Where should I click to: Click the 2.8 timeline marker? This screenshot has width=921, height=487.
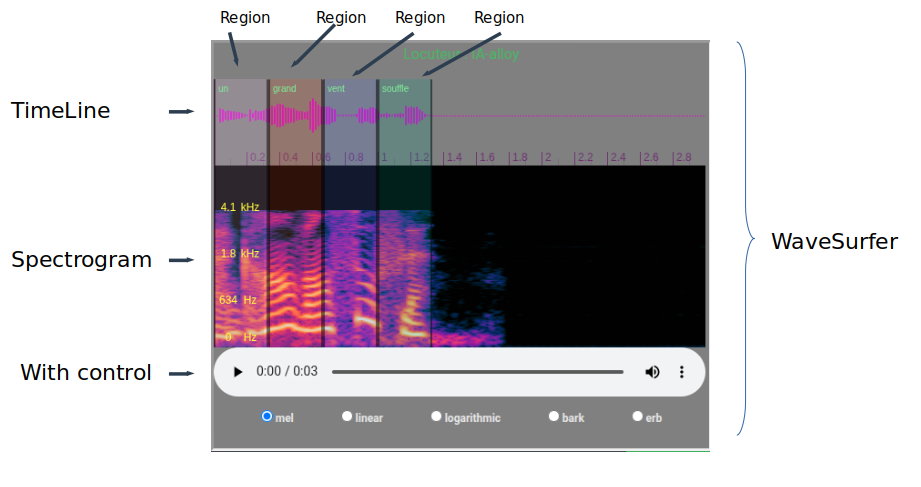[683, 158]
